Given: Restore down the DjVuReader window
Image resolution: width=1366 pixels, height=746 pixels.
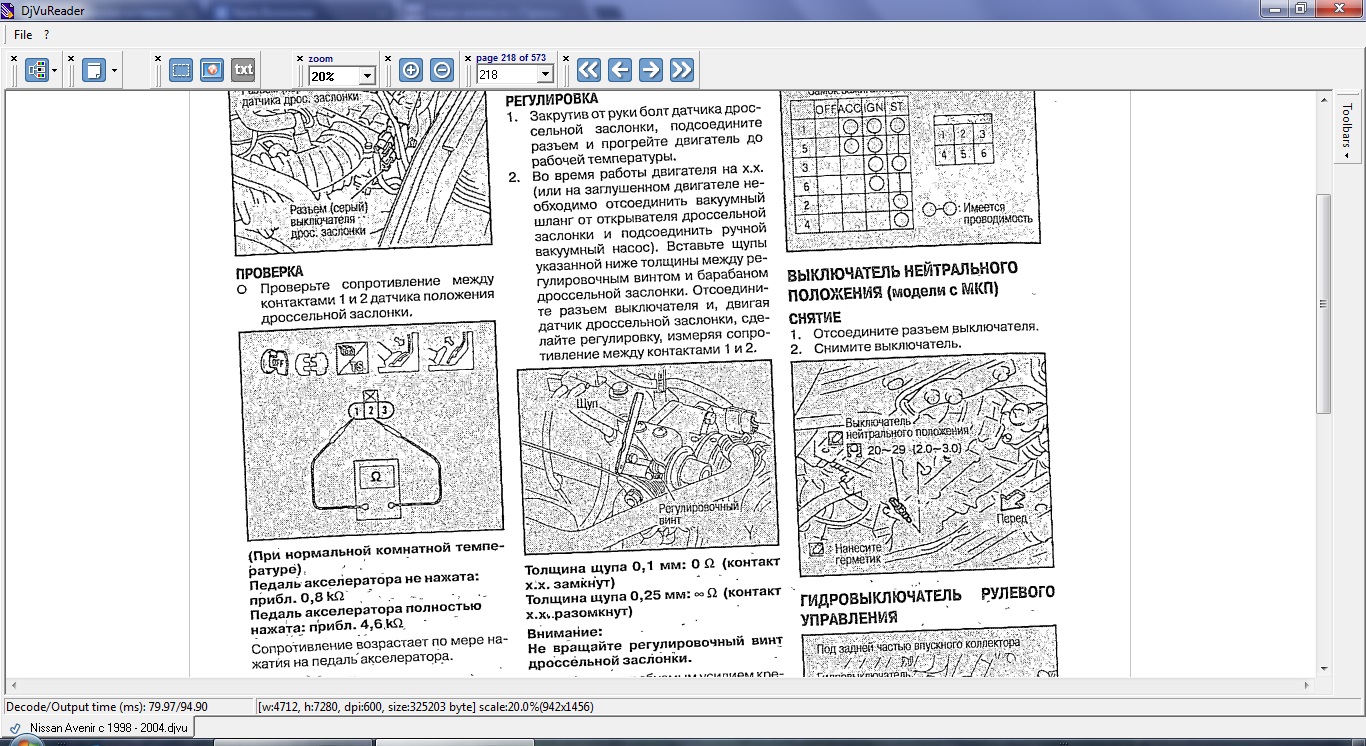Looking at the screenshot, I should [1300, 8].
